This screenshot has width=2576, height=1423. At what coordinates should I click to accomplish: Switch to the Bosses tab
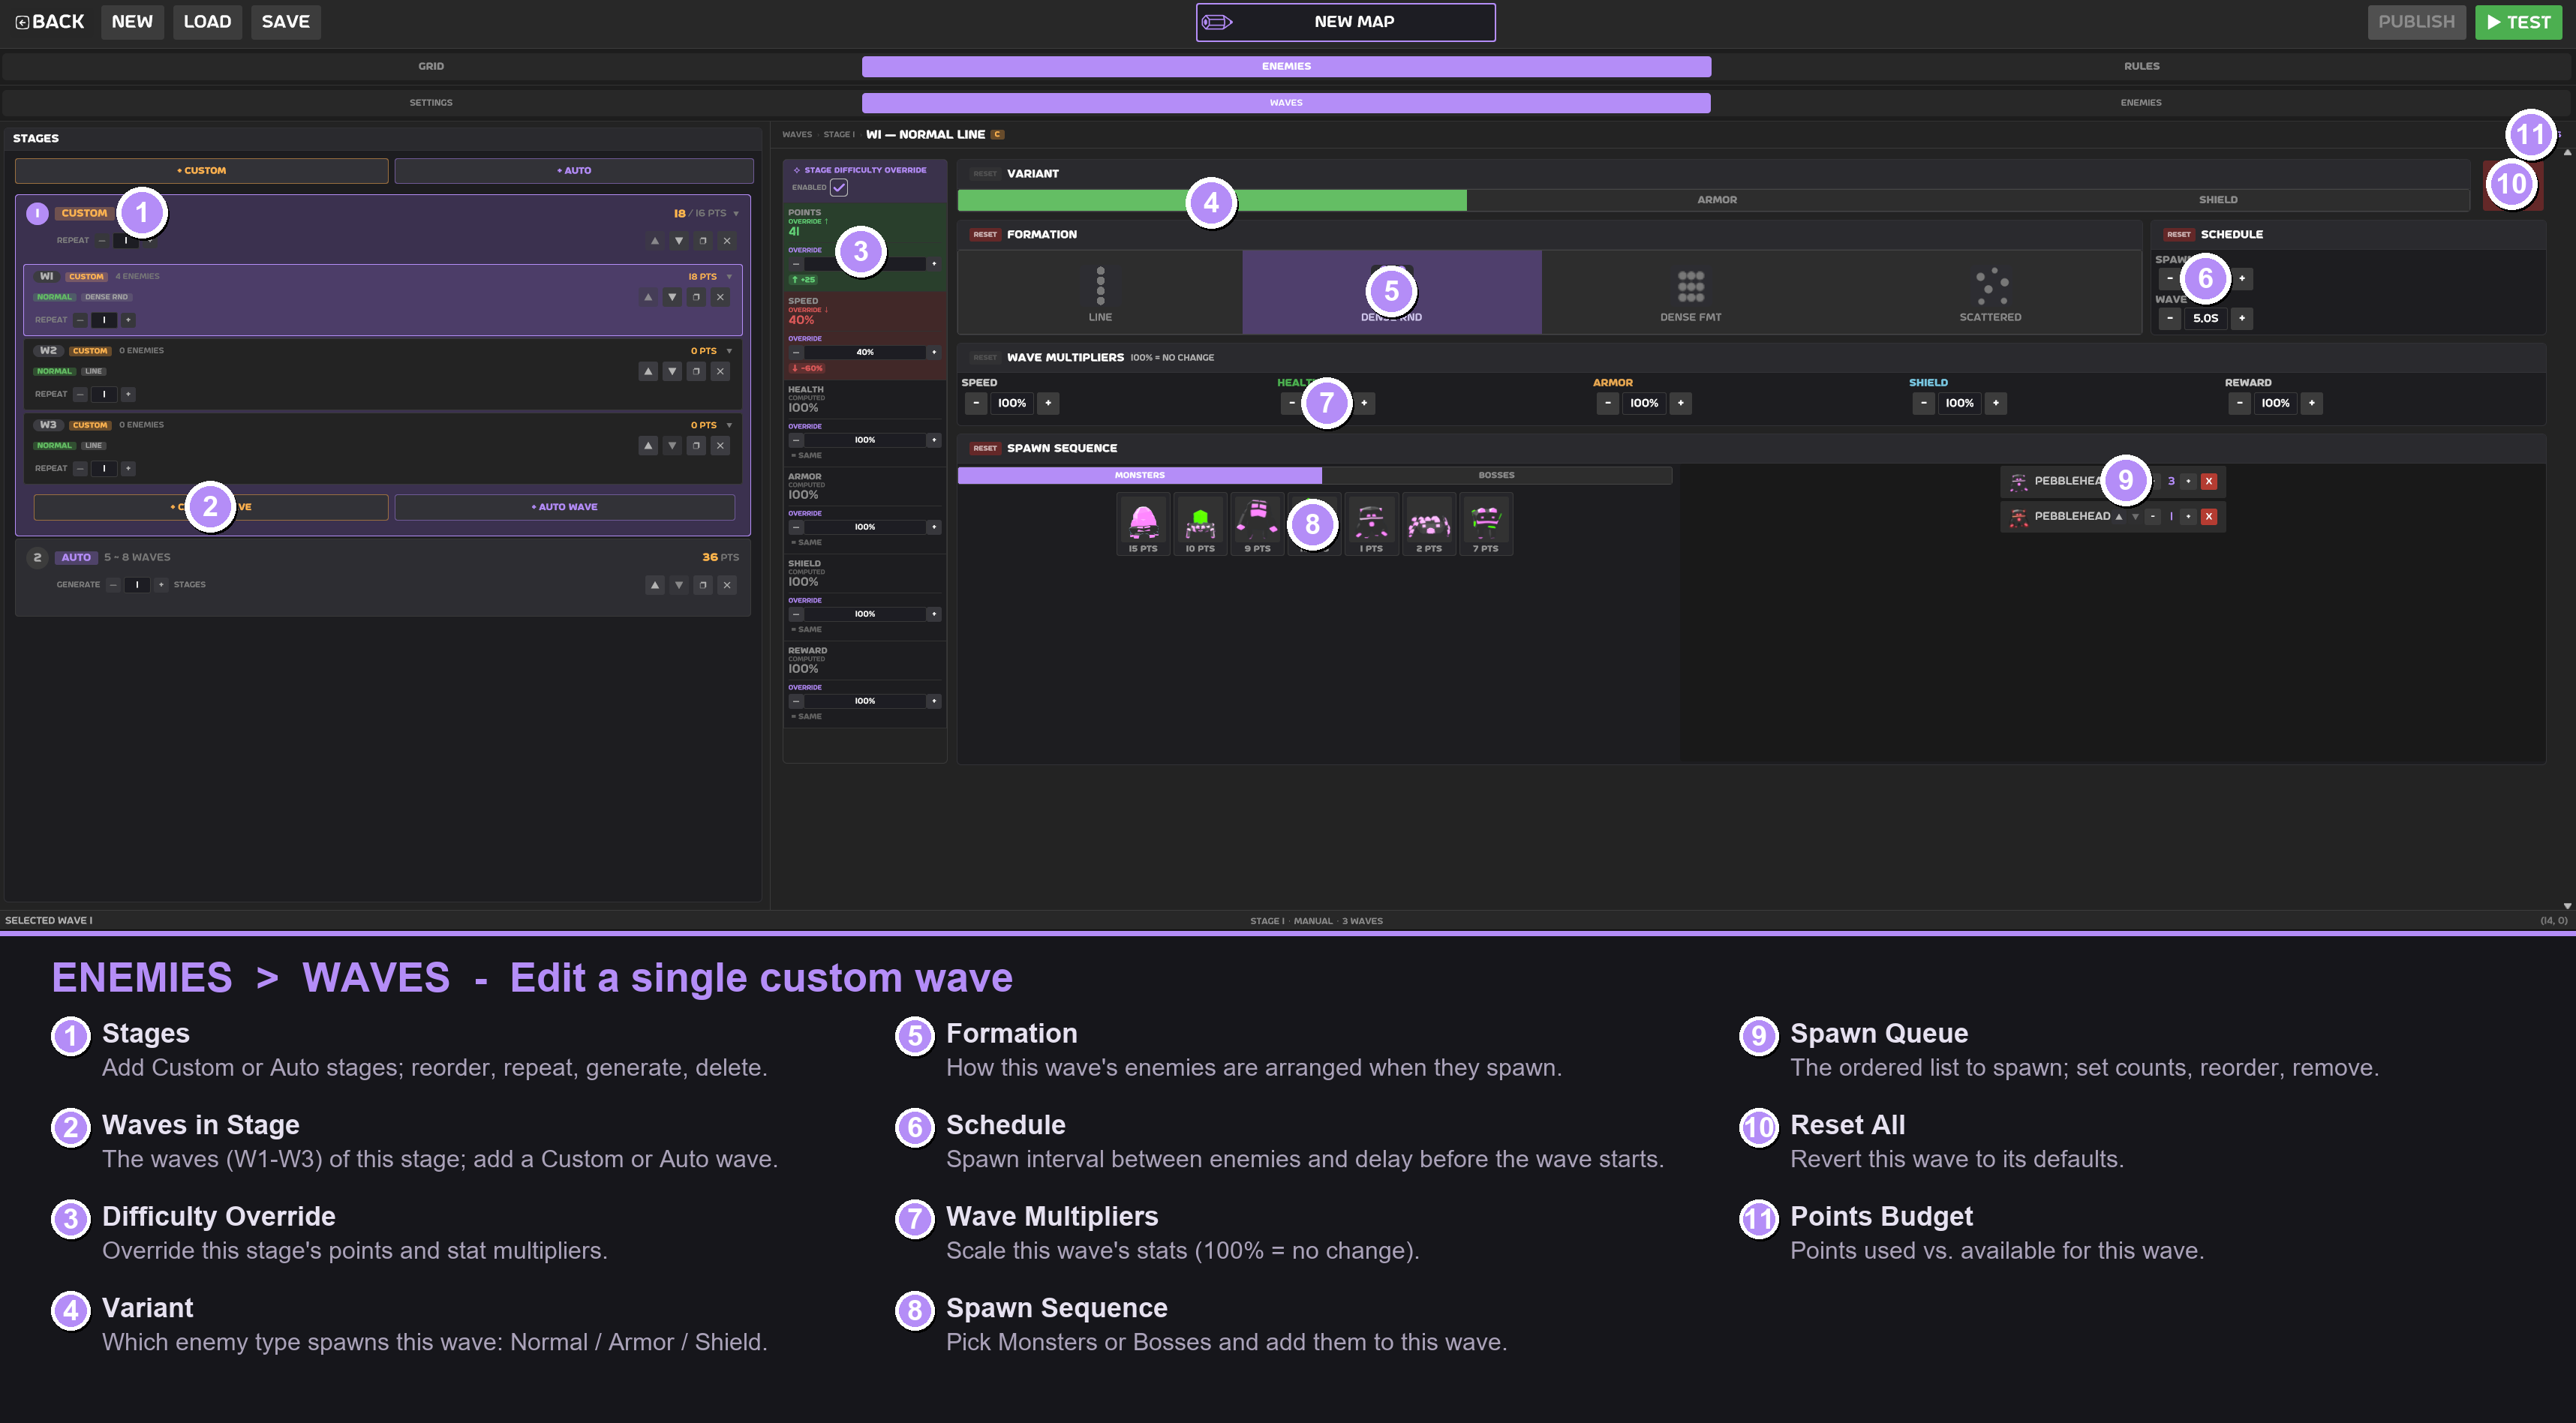coord(1496,475)
